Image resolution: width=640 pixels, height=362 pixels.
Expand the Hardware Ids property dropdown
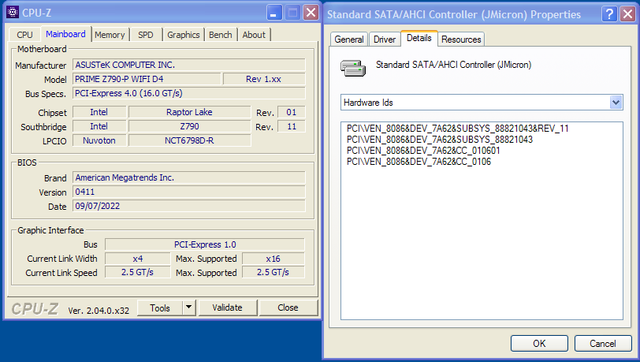click(x=616, y=102)
